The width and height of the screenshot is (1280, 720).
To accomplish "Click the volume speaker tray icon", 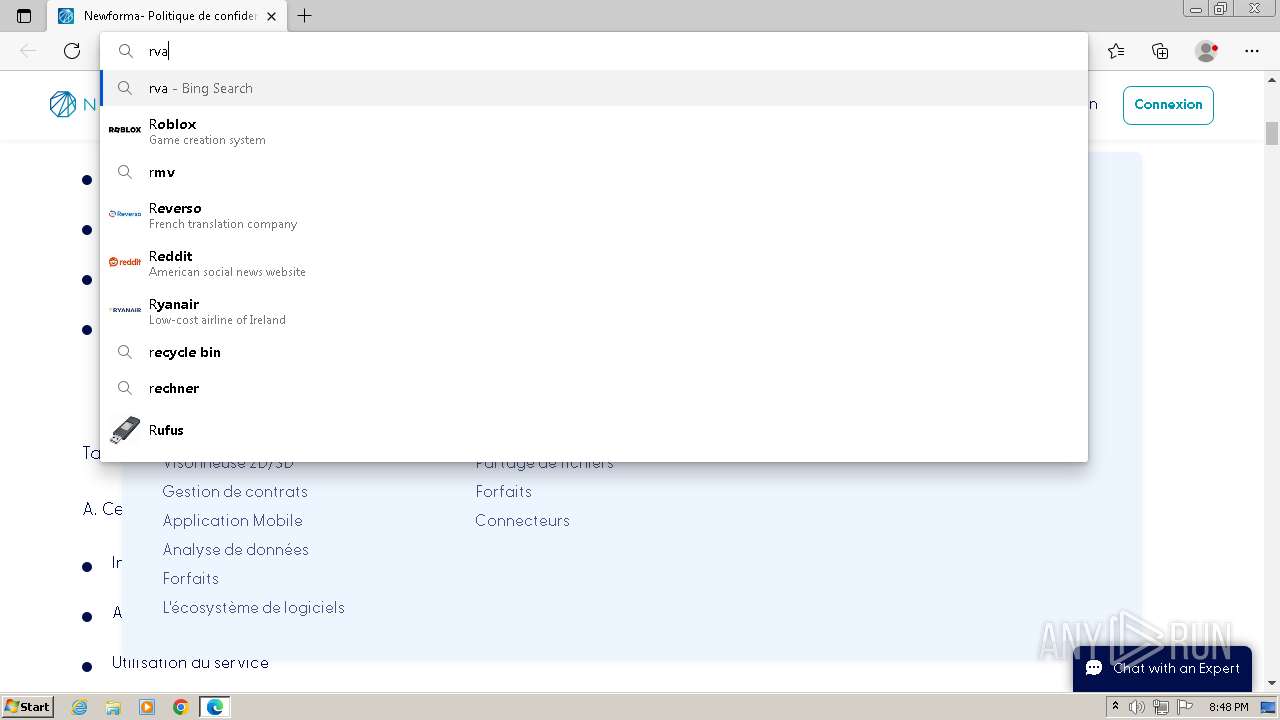I will [1137, 707].
